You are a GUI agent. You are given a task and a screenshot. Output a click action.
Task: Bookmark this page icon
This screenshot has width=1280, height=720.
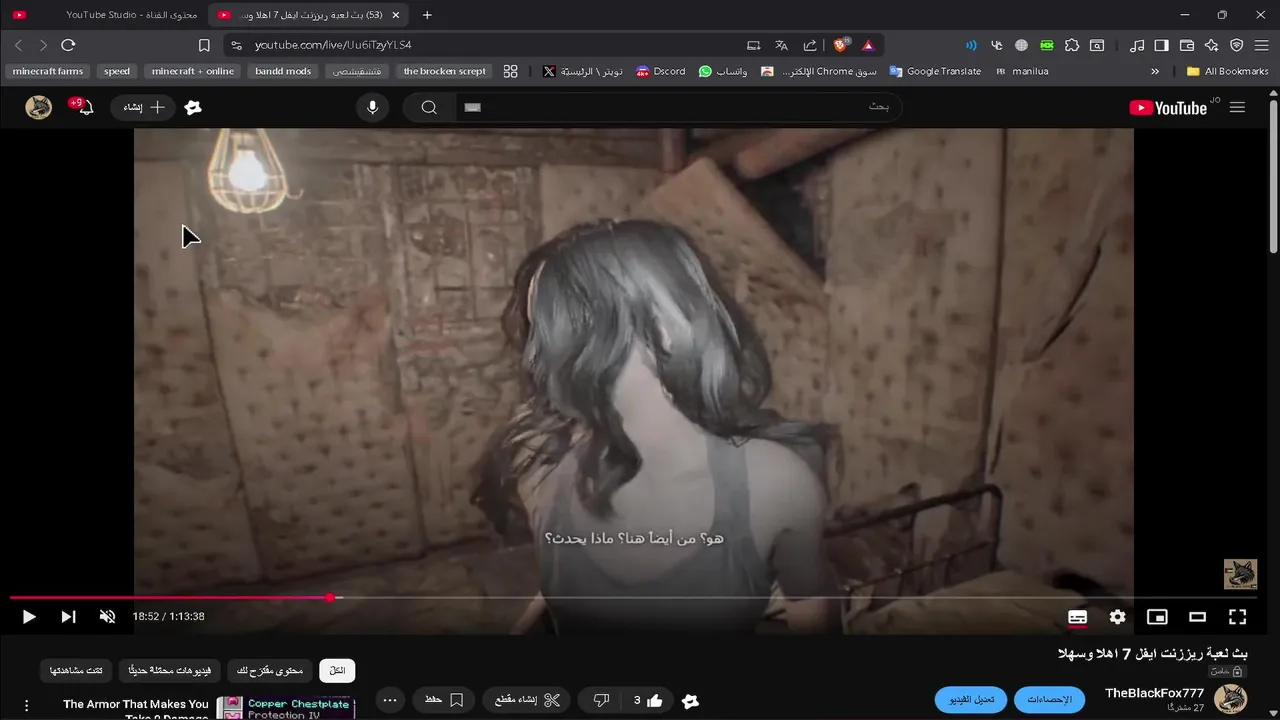[x=204, y=45]
